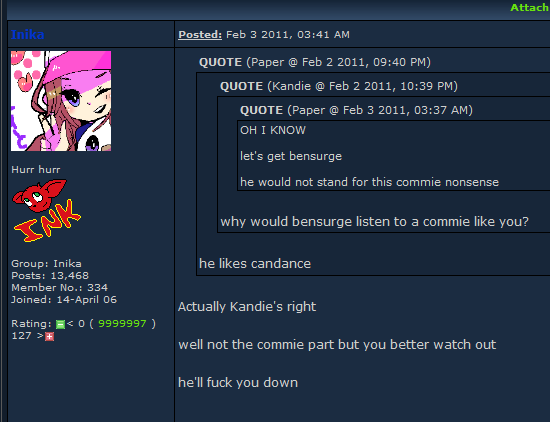Click the green minus rating icon
Image resolution: width=550 pixels, height=422 pixels.
(60, 324)
